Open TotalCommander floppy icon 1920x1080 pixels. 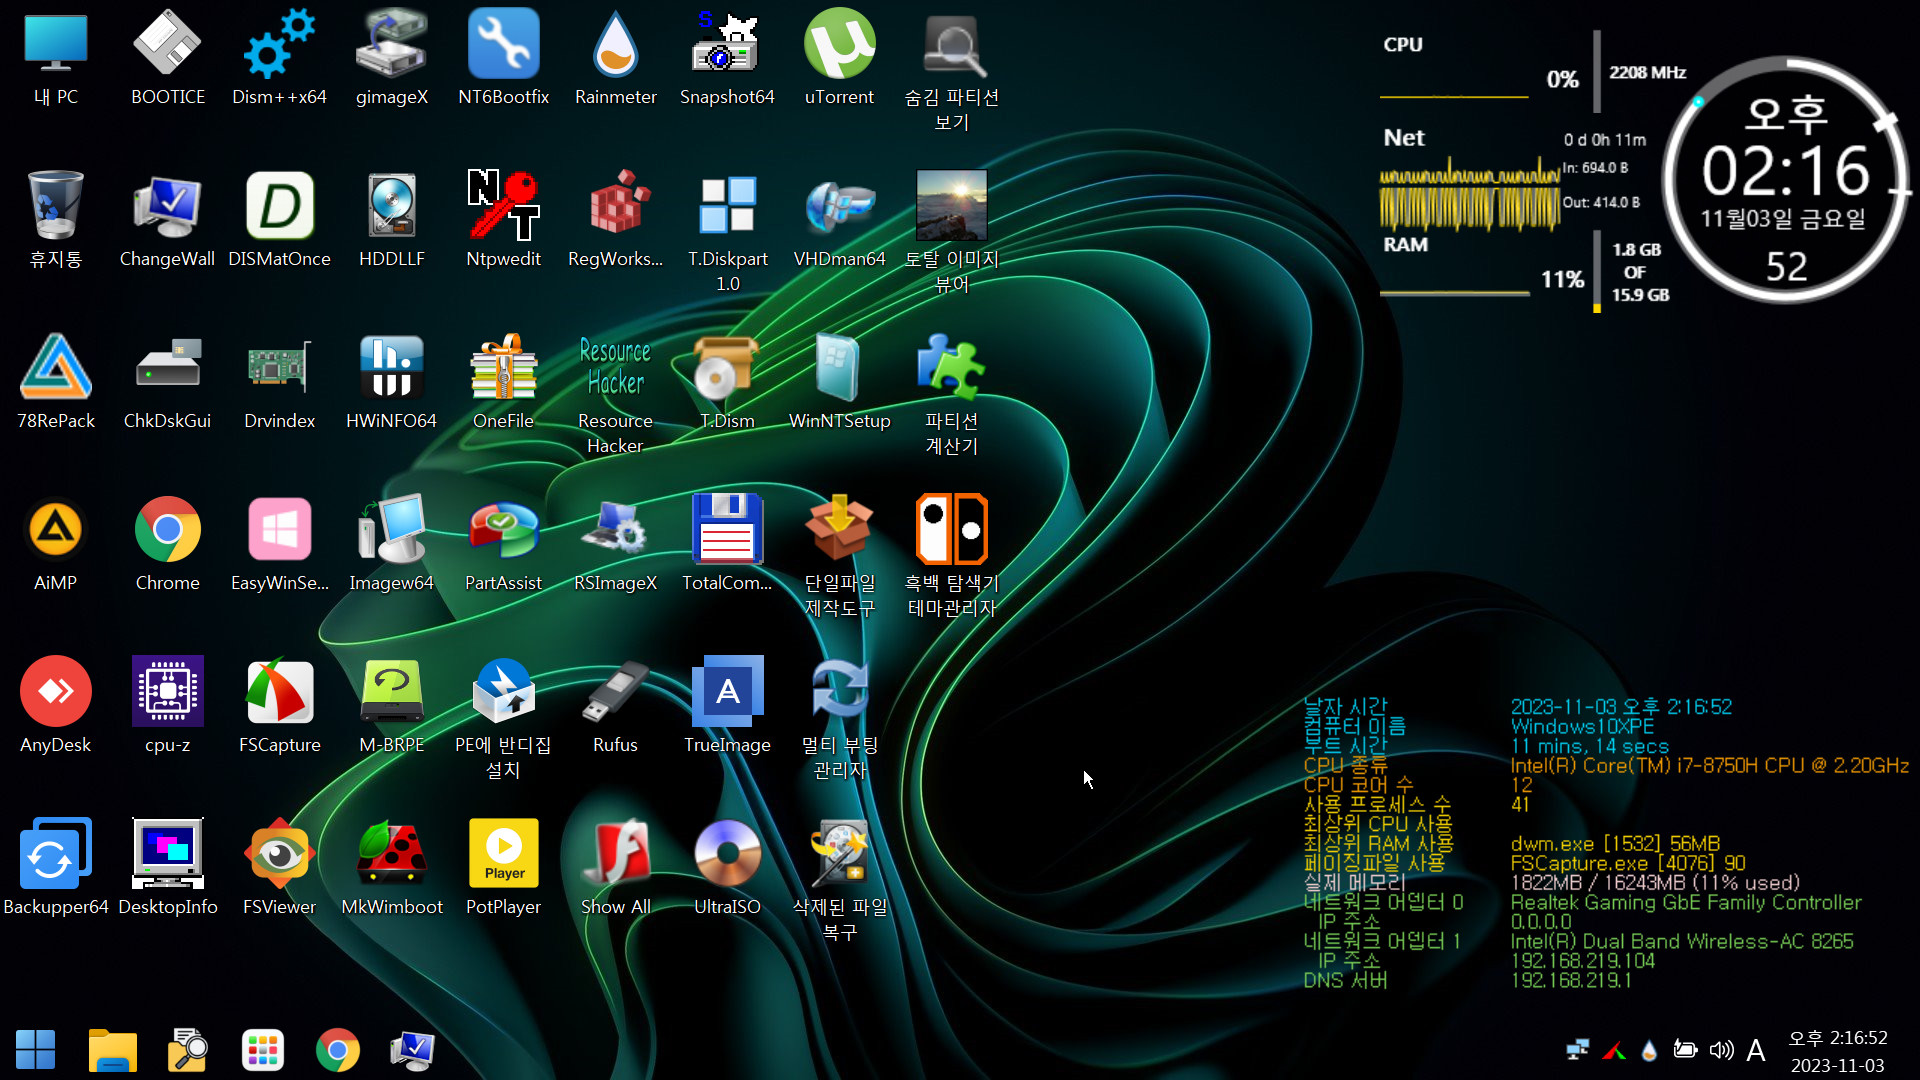click(x=728, y=544)
